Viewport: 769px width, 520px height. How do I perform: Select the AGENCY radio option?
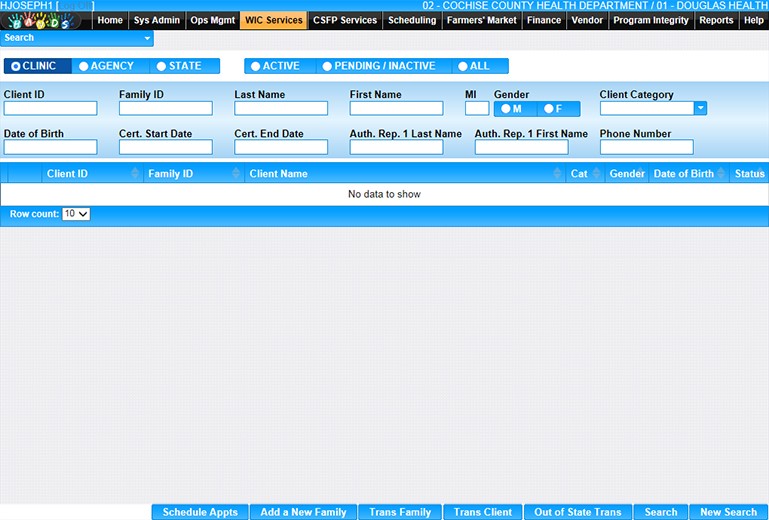[x=111, y=66]
